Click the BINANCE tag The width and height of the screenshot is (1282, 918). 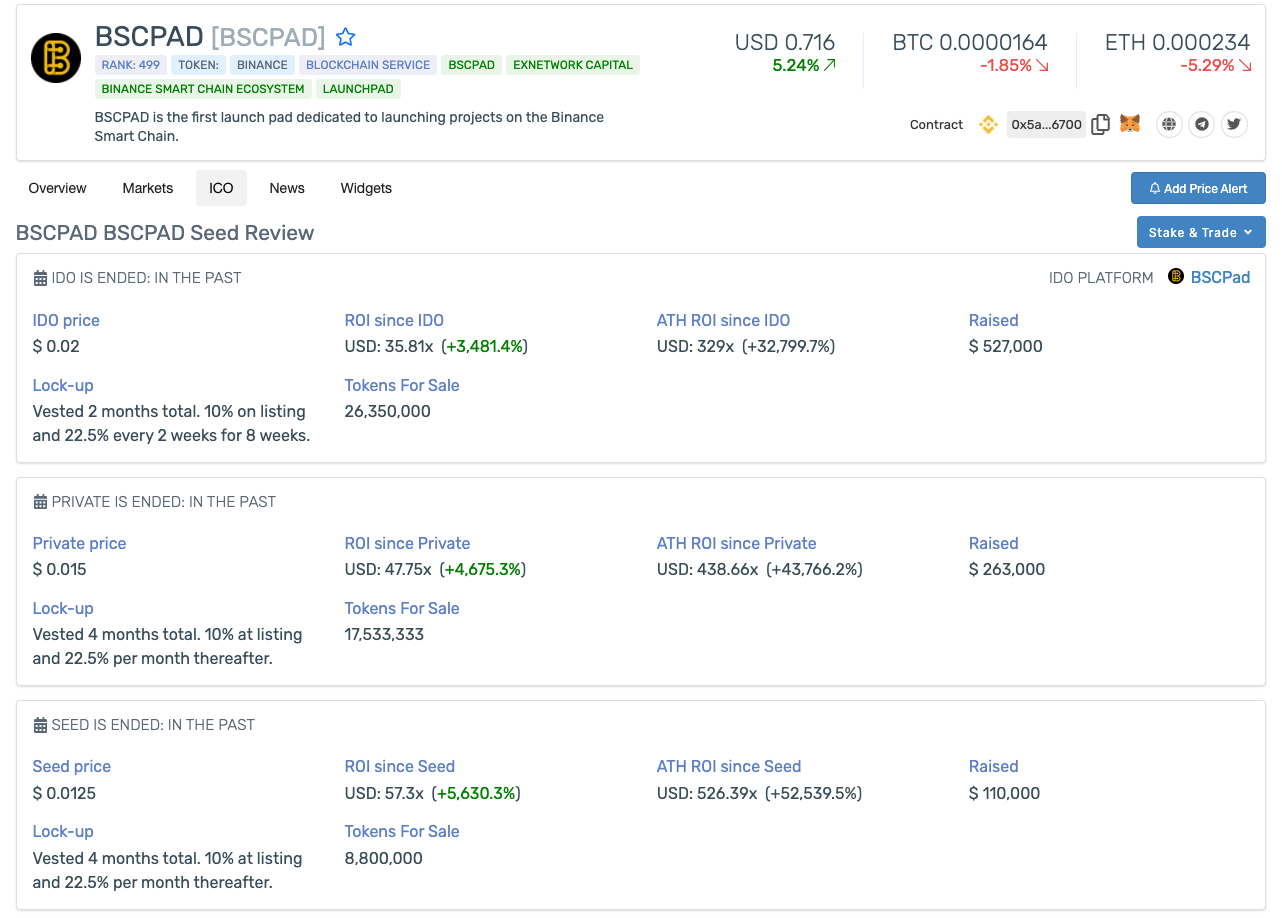point(262,65)
